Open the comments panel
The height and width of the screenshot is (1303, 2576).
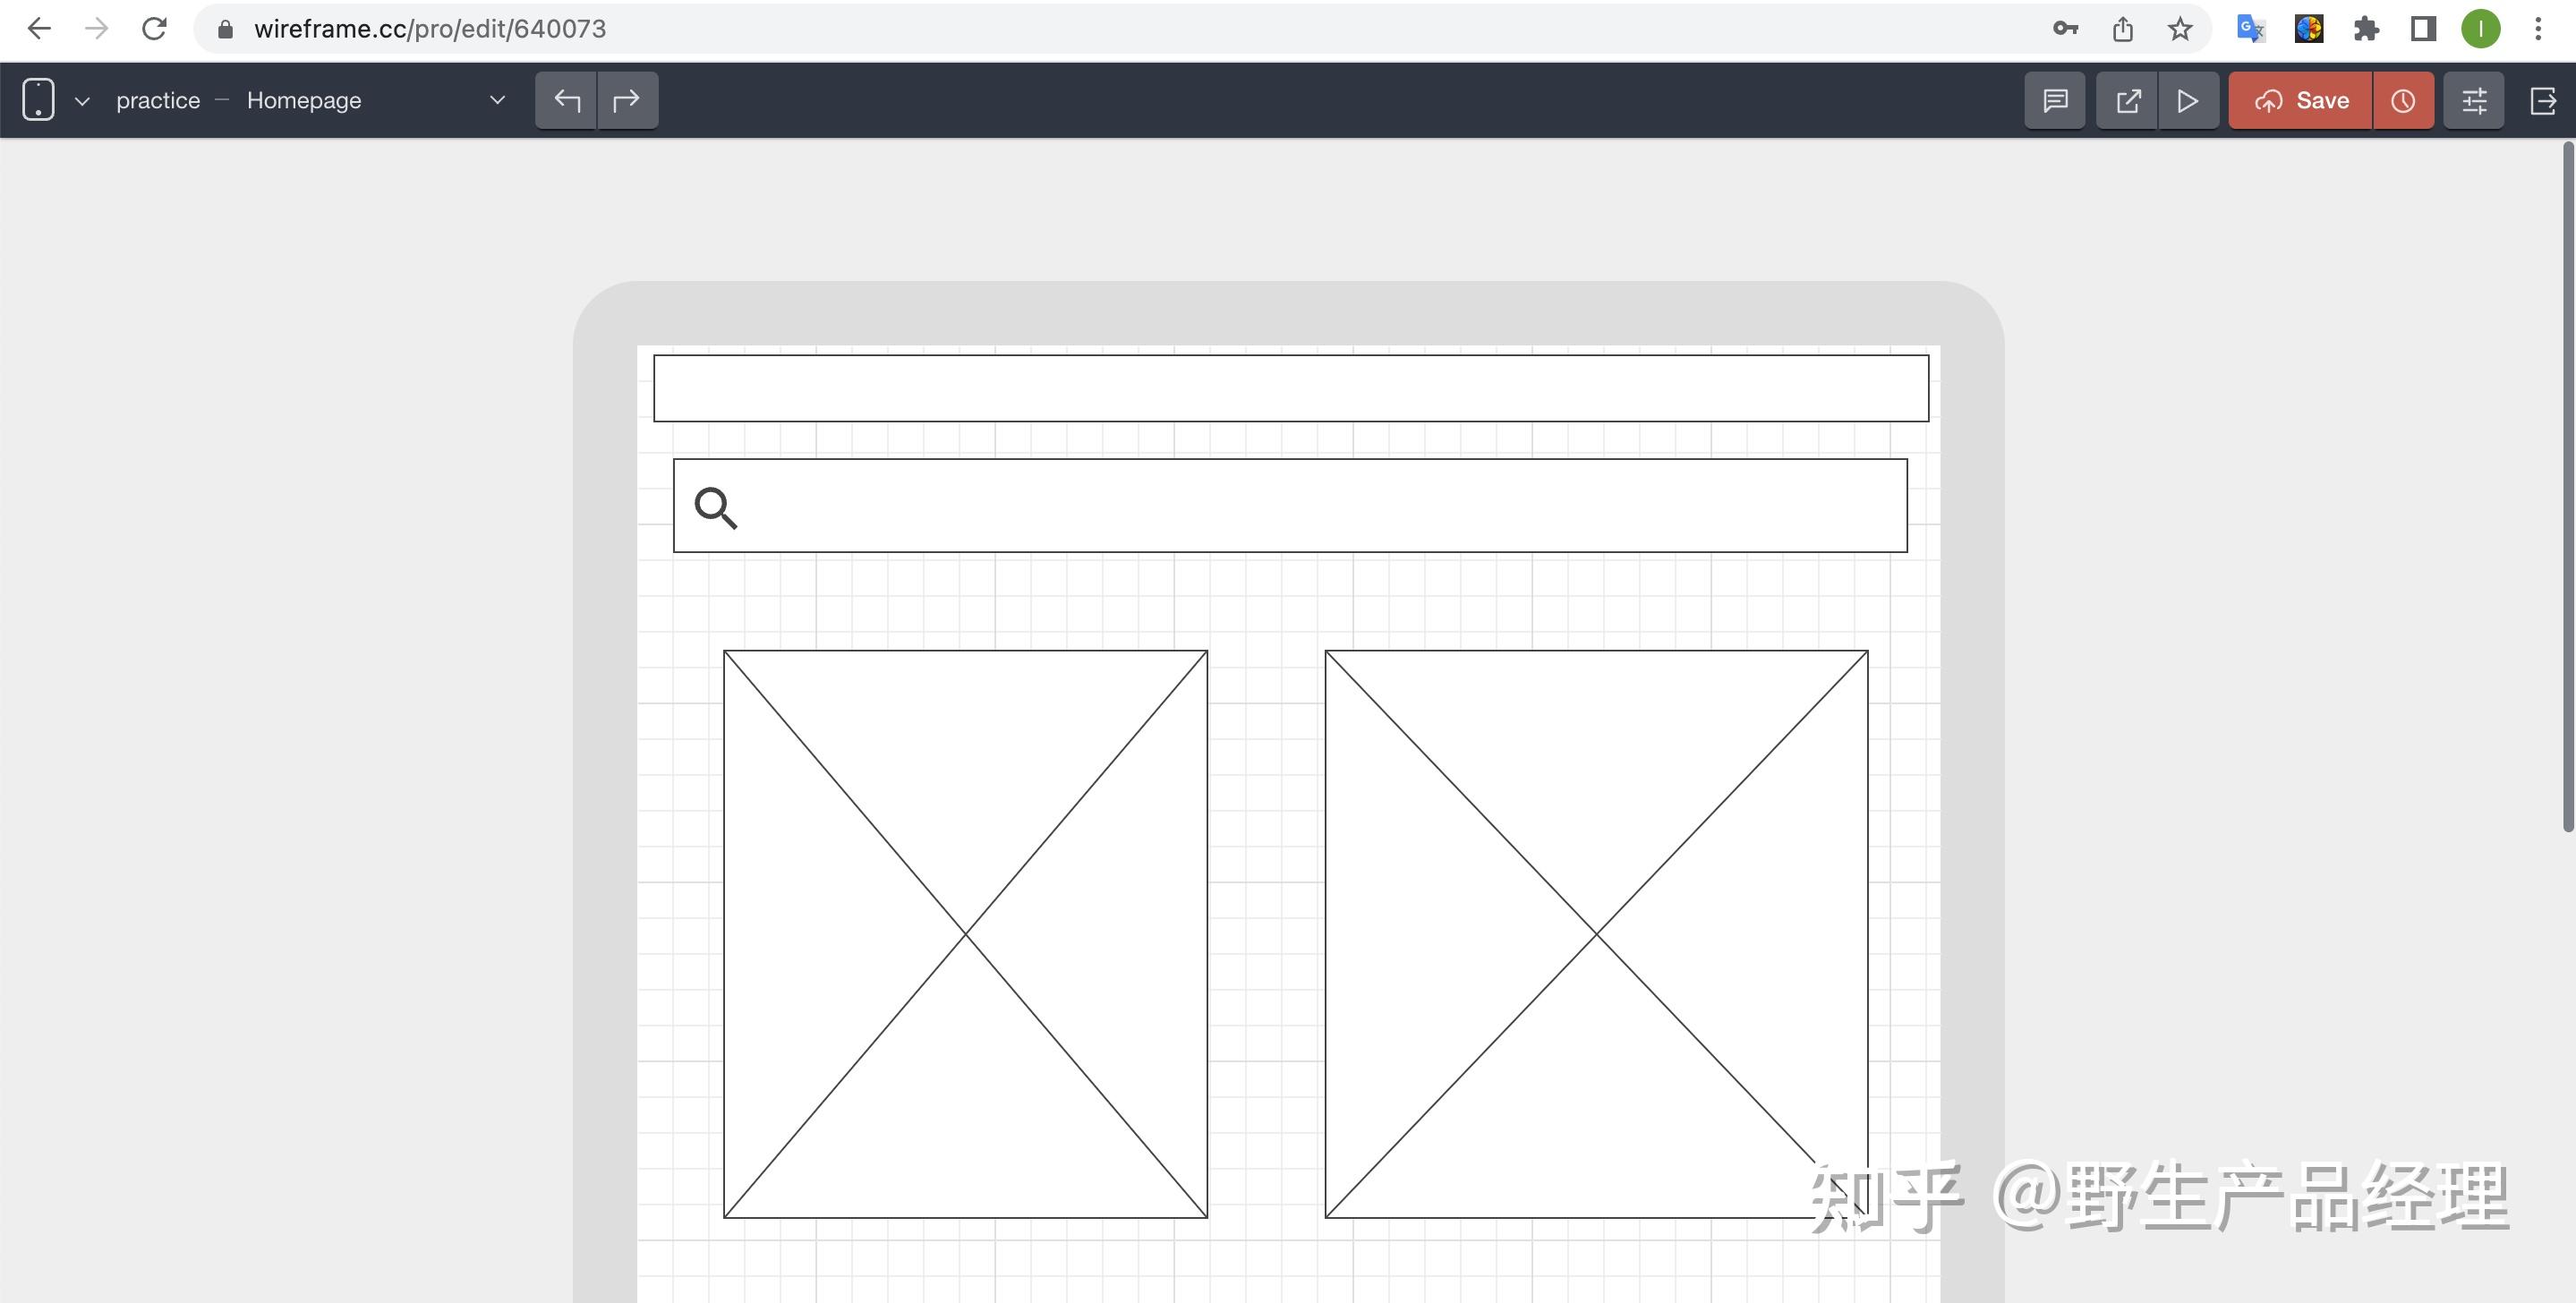(x=2055, y=100)
